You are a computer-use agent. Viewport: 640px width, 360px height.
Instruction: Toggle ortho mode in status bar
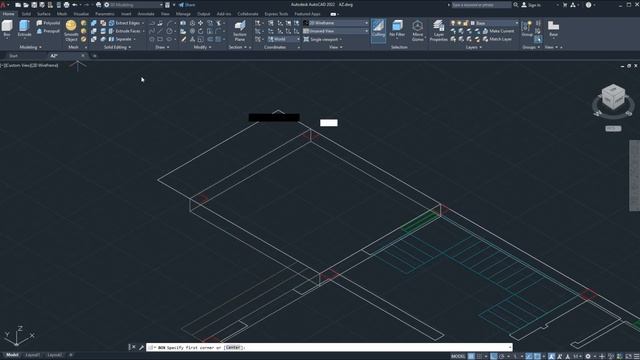point(494,356)
